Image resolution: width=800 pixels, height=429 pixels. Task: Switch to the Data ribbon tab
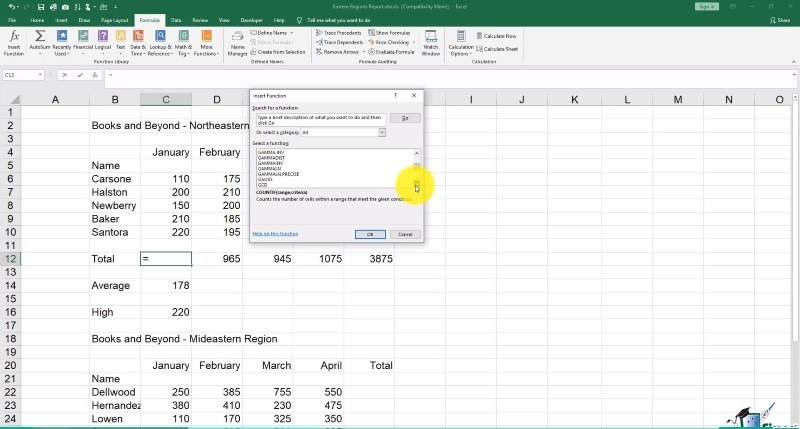tap(175, 19)
